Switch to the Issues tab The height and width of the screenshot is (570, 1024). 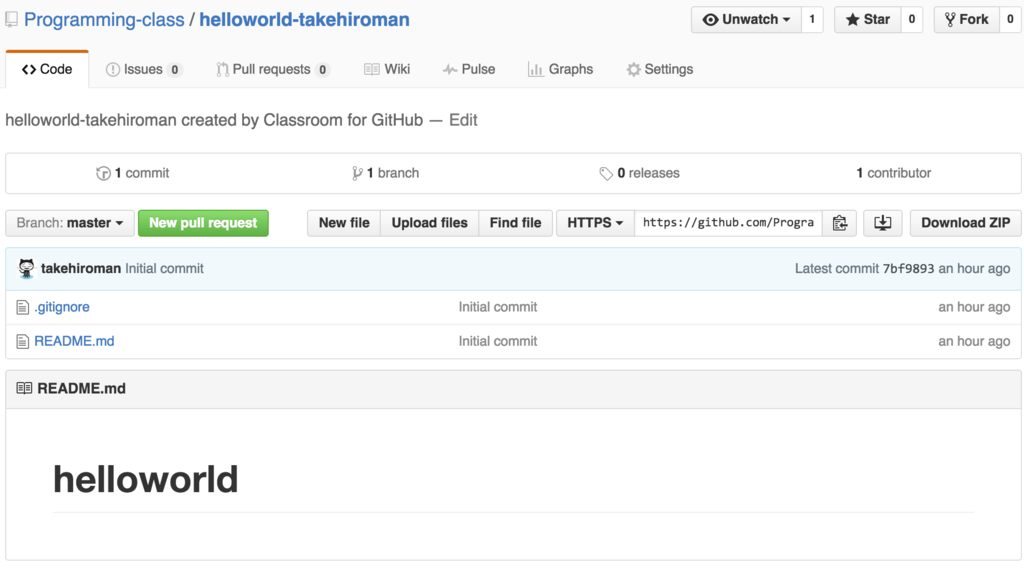click(144, 69)
